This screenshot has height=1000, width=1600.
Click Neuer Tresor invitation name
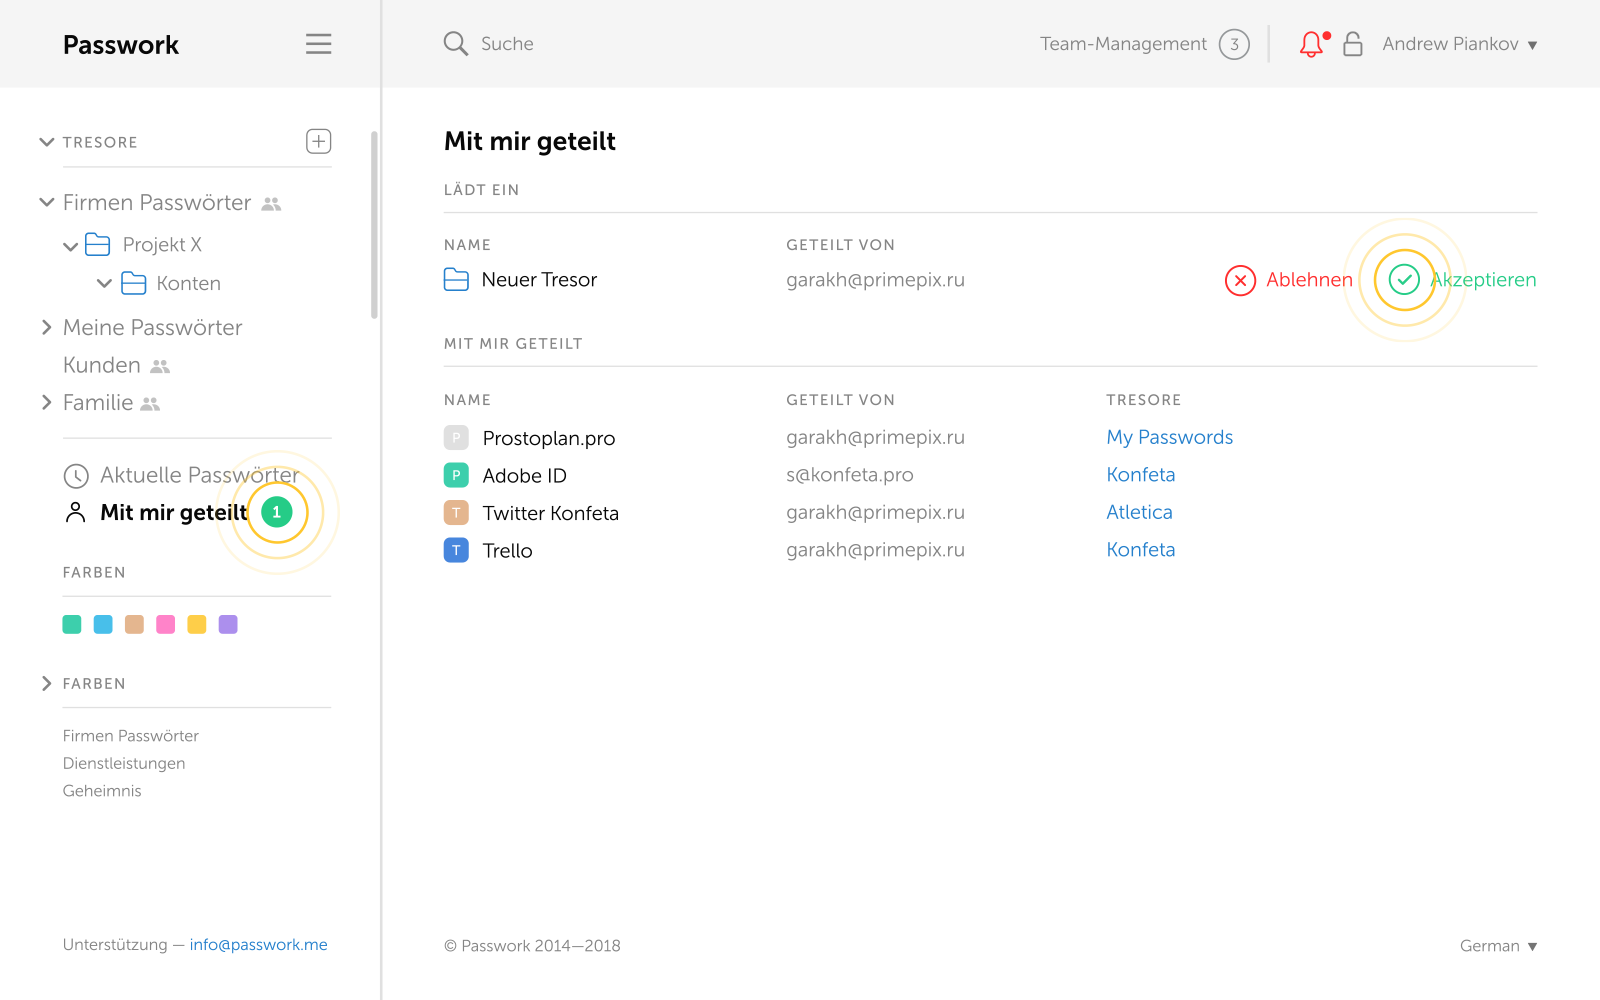tap(539, 280)
